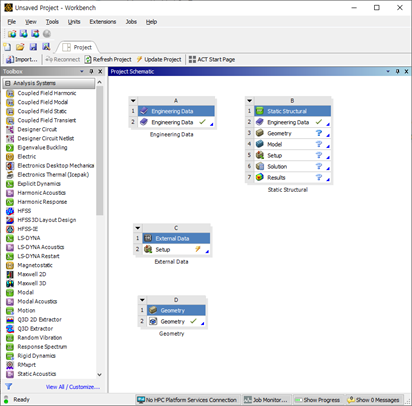Click toolbox scrollbar down arrow
The height and width of the screenshot is (406, 412).
[x=99, y=375]
